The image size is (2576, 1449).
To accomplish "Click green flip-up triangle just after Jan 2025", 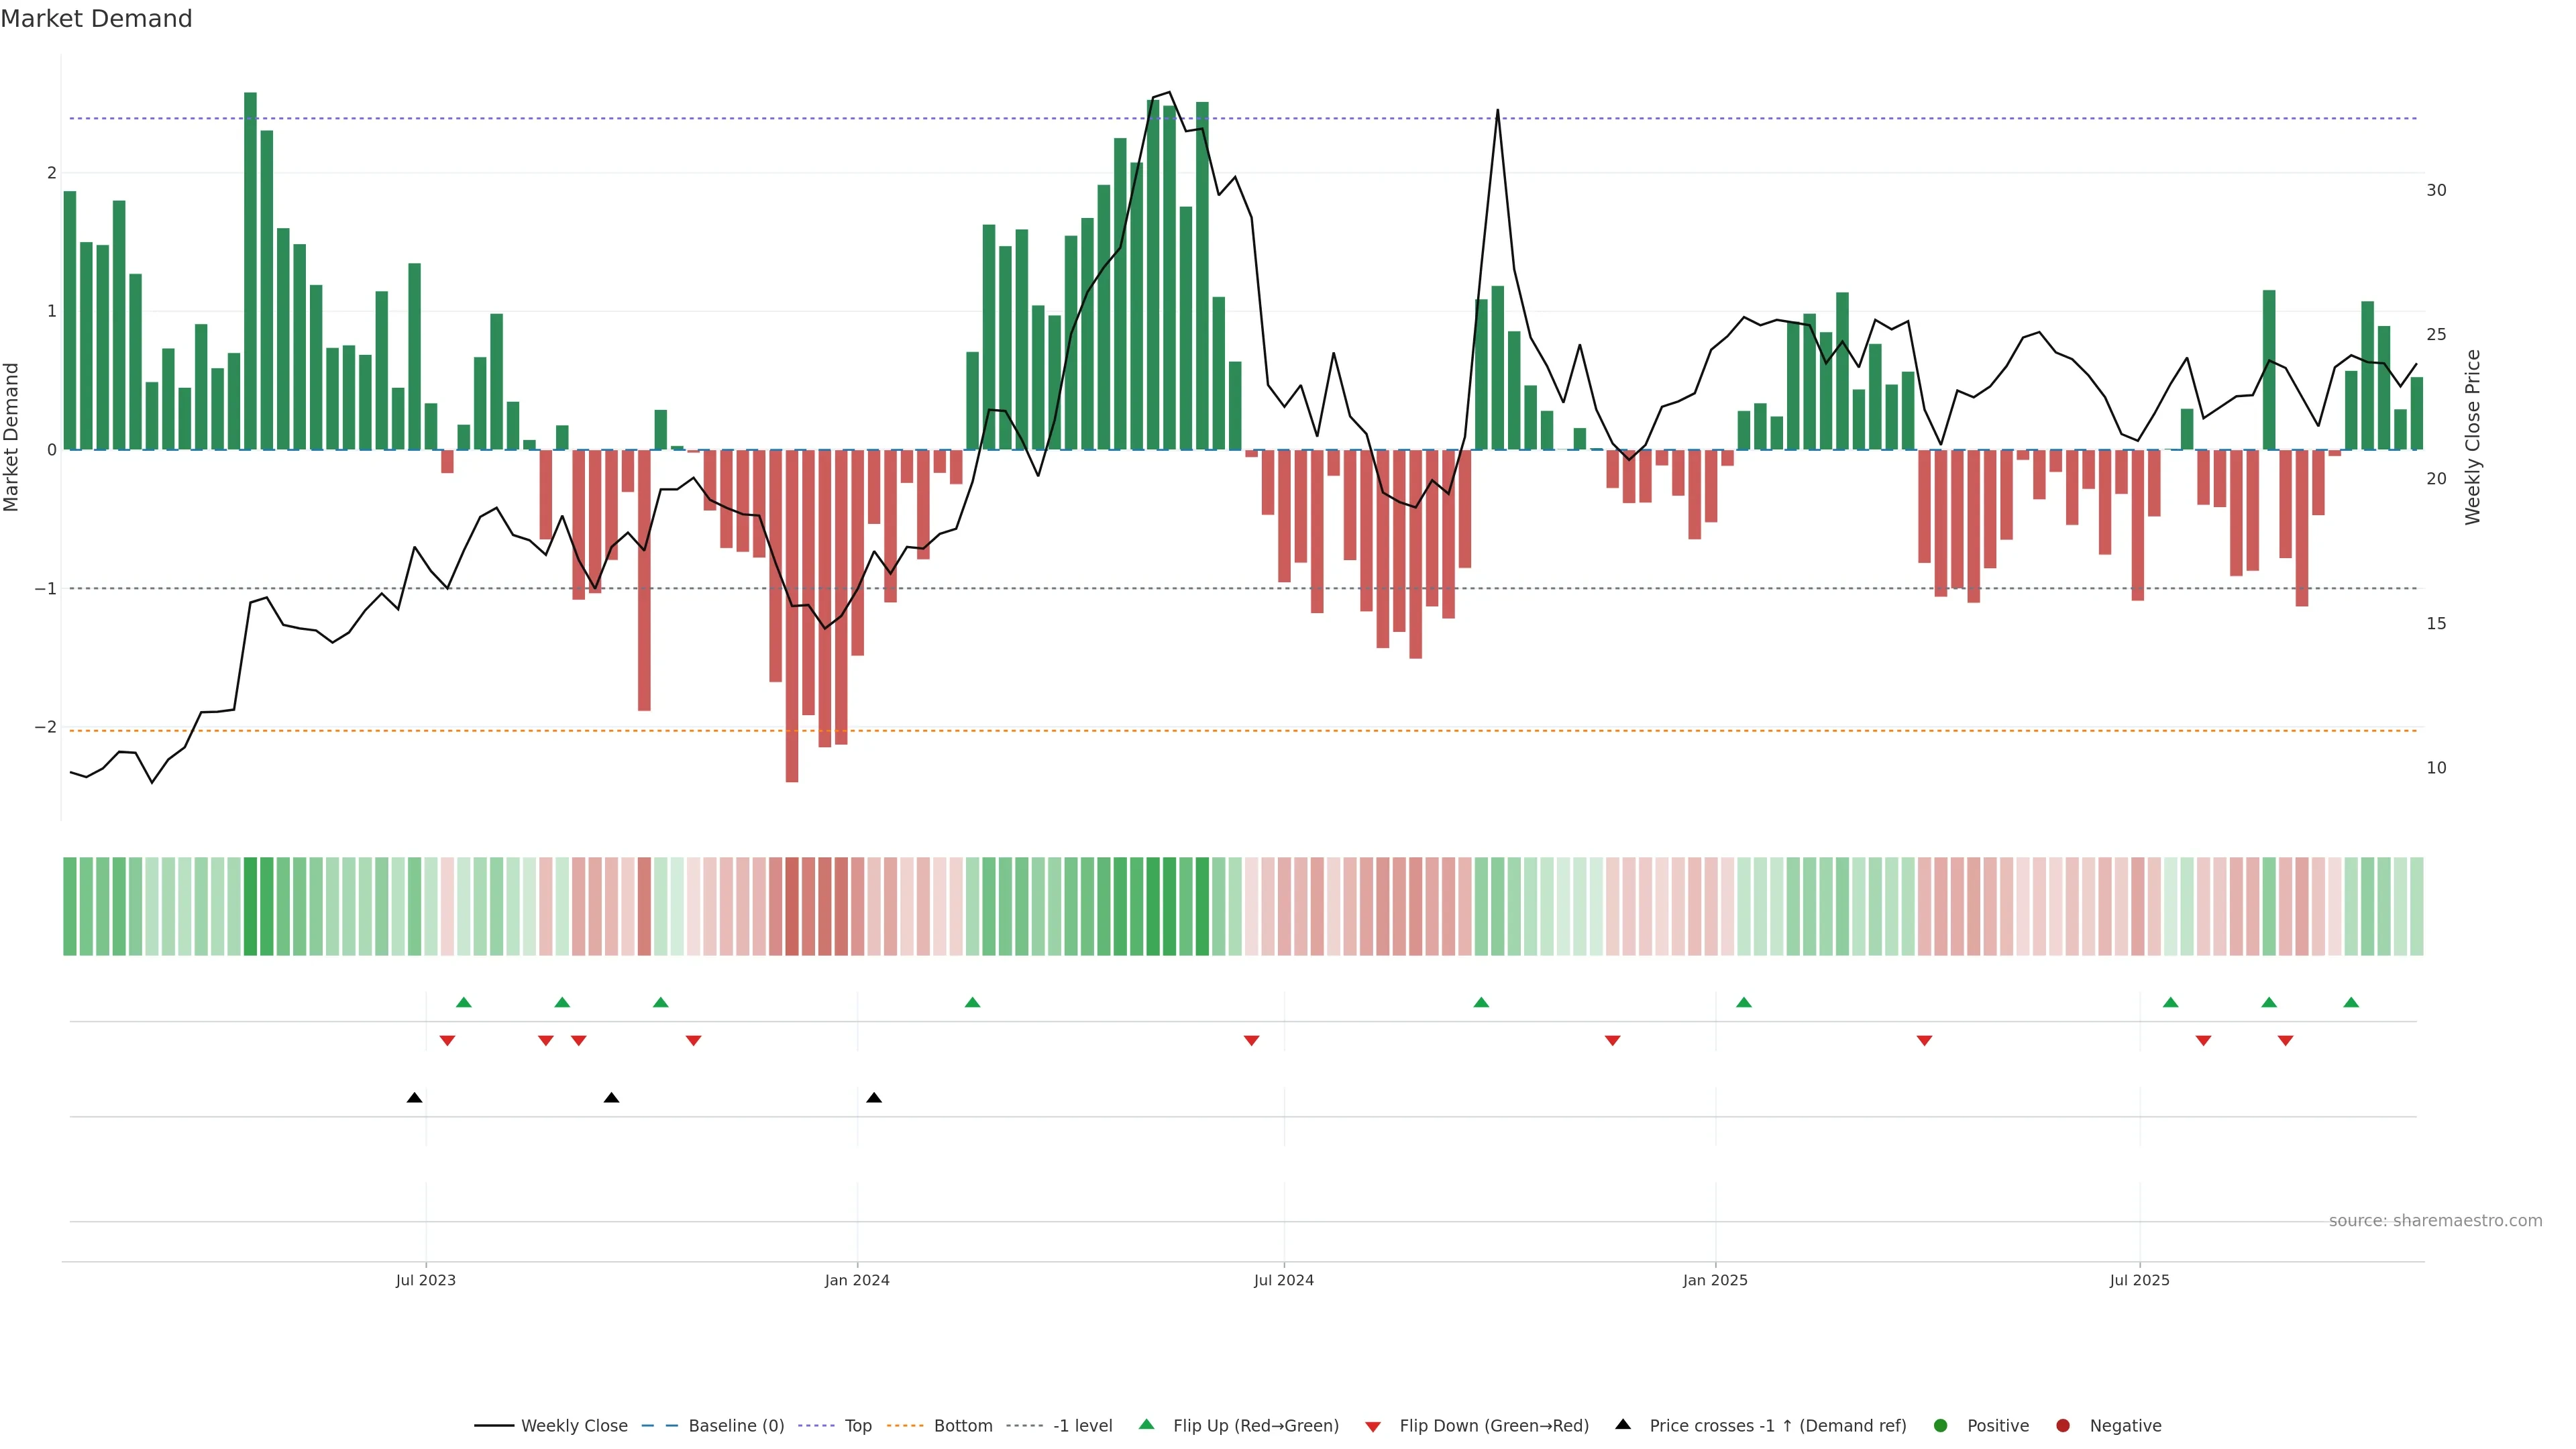I will (1744, 1002).
